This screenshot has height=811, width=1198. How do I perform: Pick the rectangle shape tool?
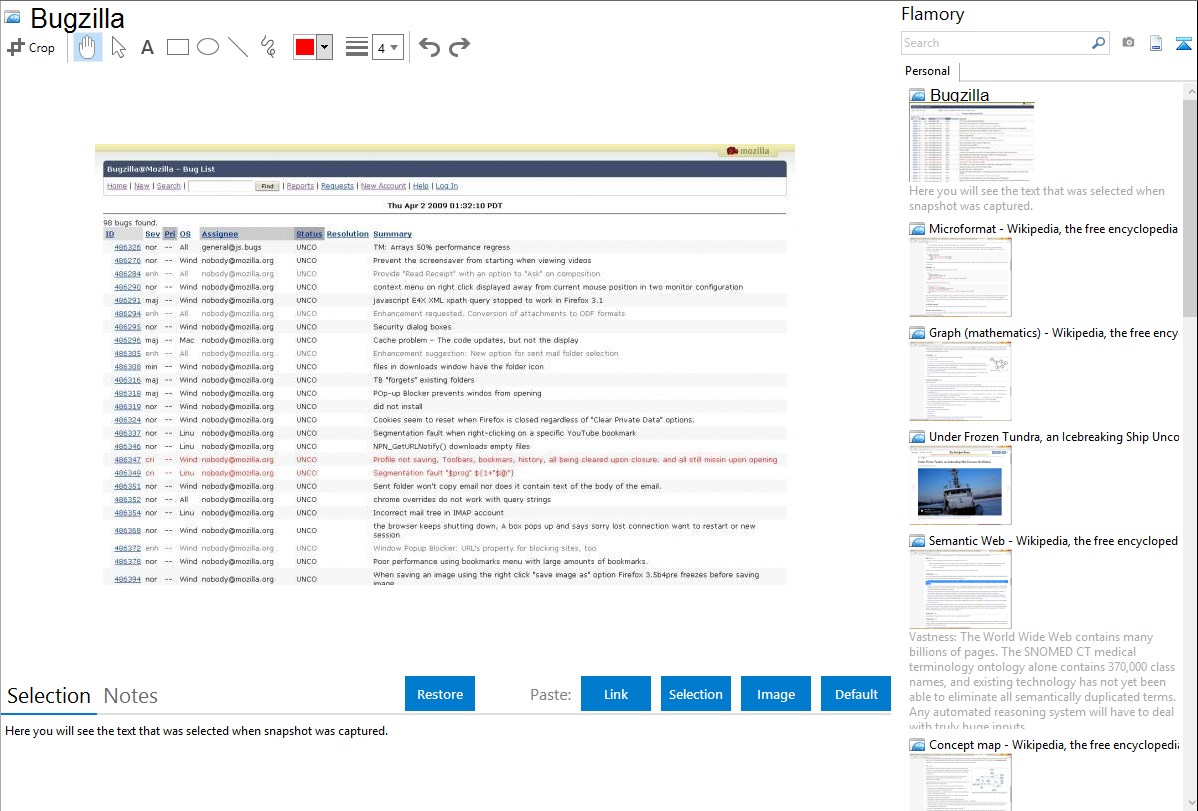click(x=178, y=47)
